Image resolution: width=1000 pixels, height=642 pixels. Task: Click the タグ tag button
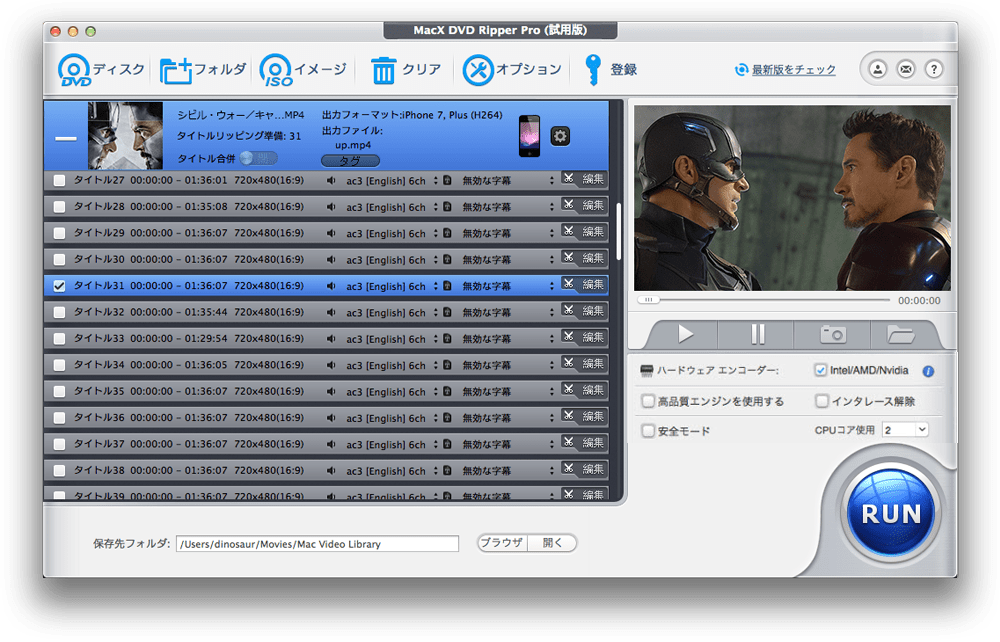350,161
